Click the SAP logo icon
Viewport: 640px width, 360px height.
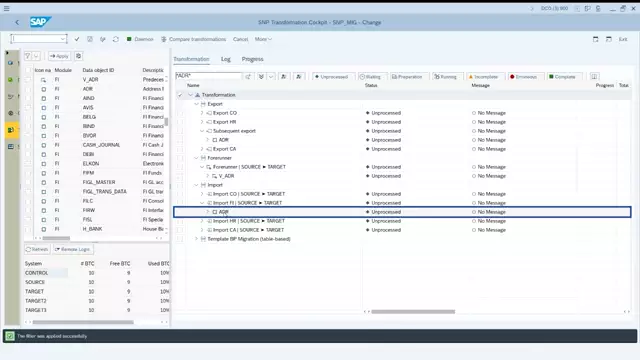tap(40, 22)
